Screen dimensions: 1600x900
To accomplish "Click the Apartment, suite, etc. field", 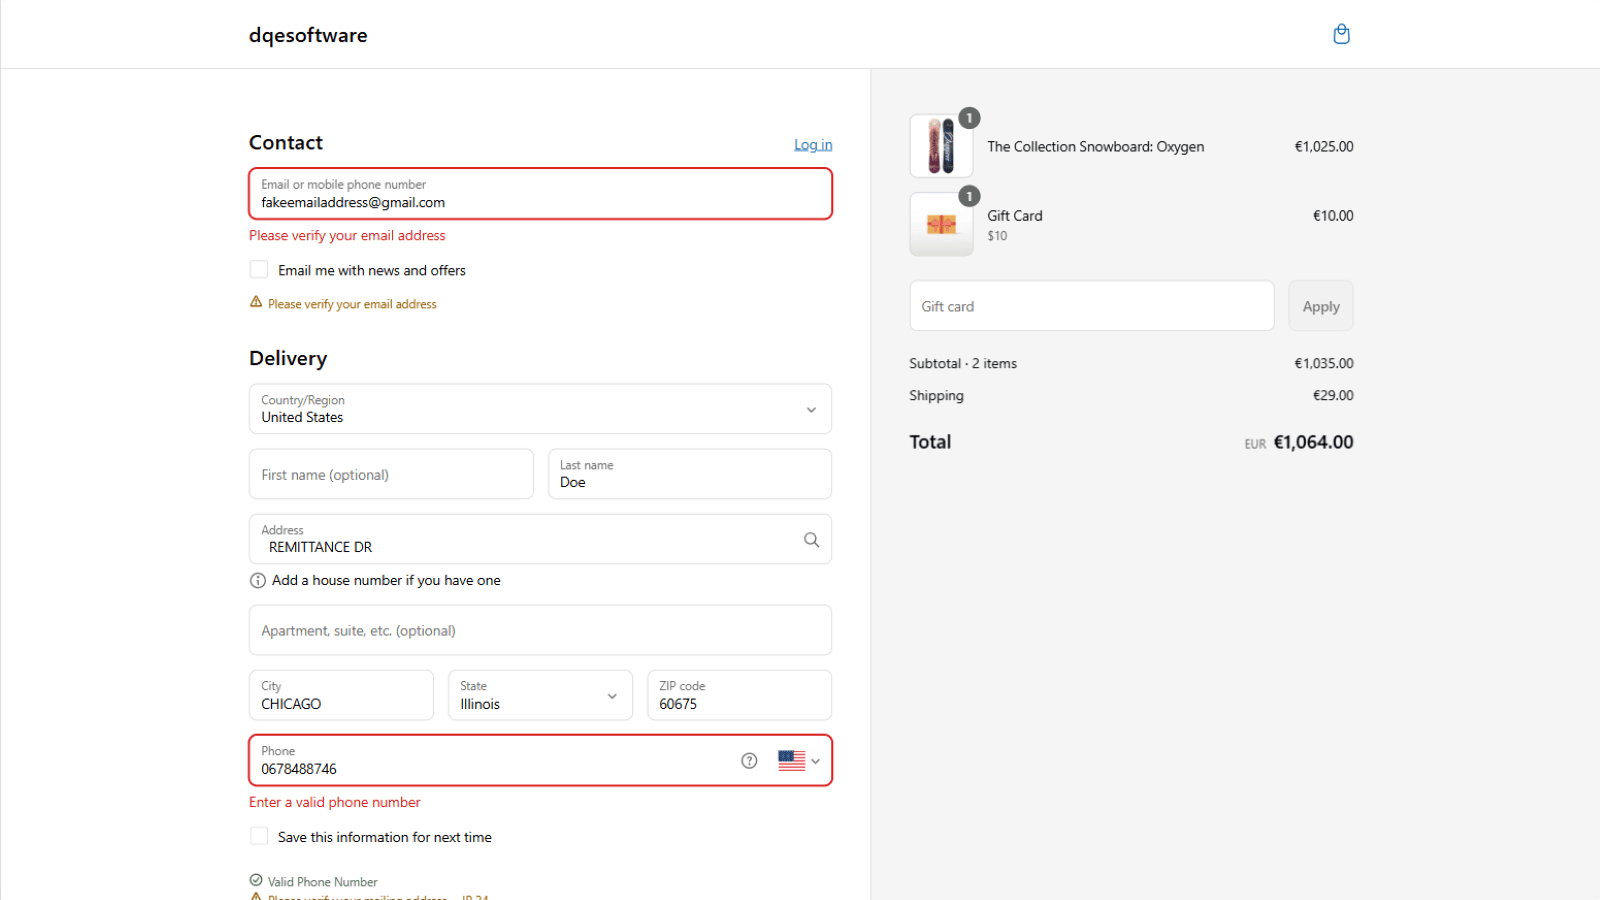I will [540, 630].
